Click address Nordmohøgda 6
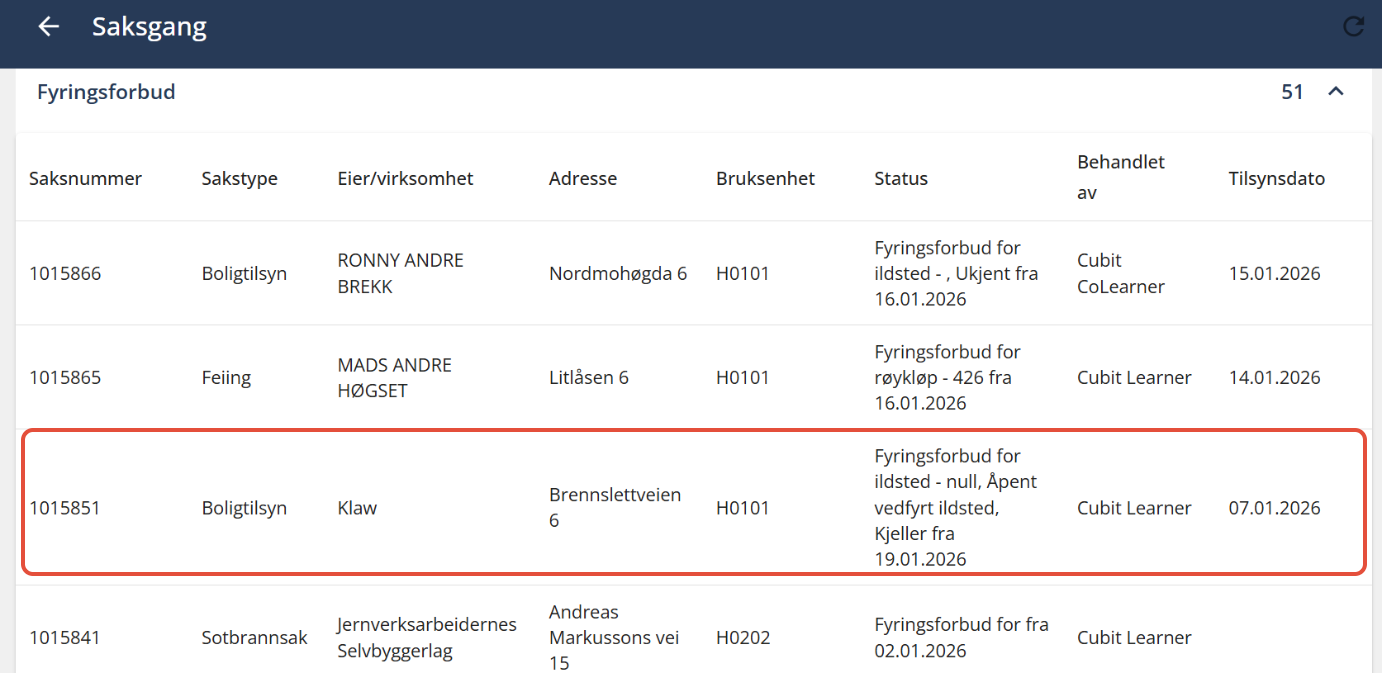Viewport: 1382px width, 673px height. point(618,273)
